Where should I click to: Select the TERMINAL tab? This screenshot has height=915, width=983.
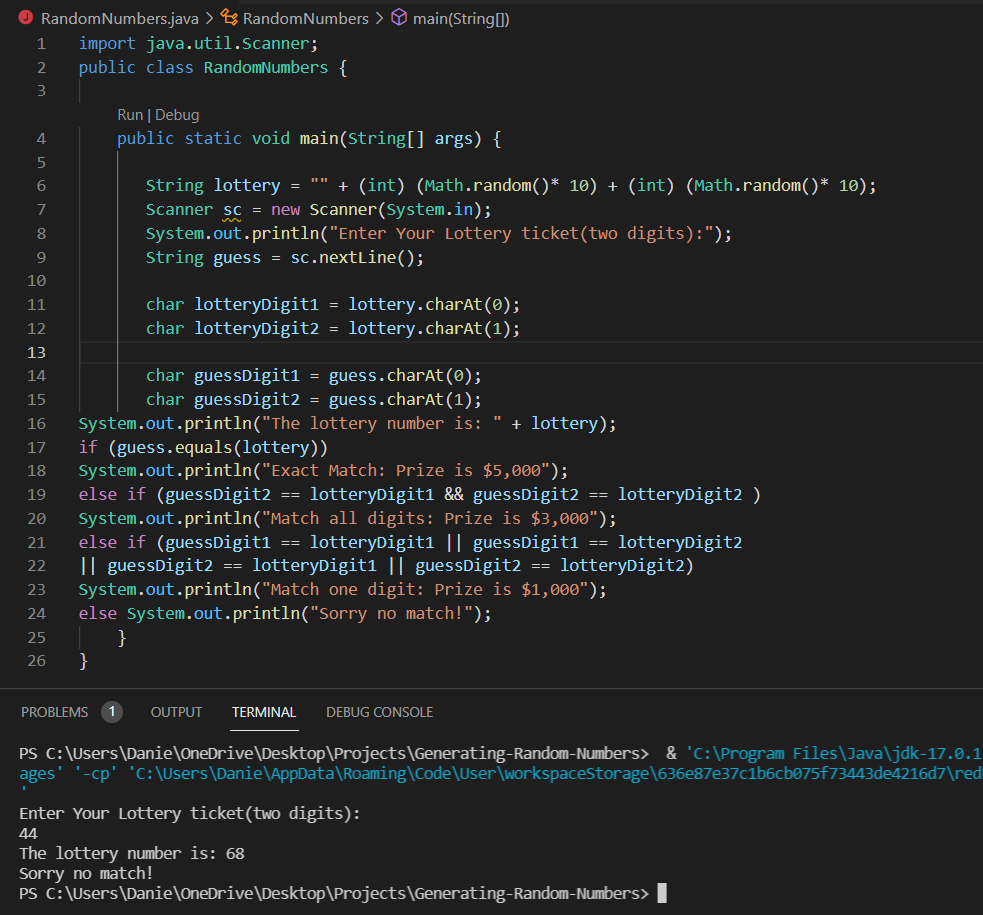[x=263, y=712]
